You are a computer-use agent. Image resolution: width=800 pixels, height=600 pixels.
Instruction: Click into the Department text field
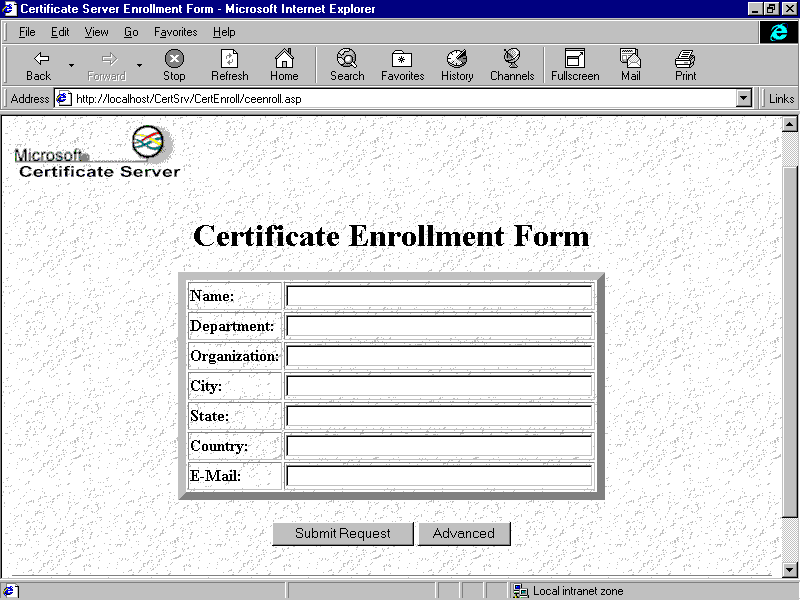click(439, 326)
